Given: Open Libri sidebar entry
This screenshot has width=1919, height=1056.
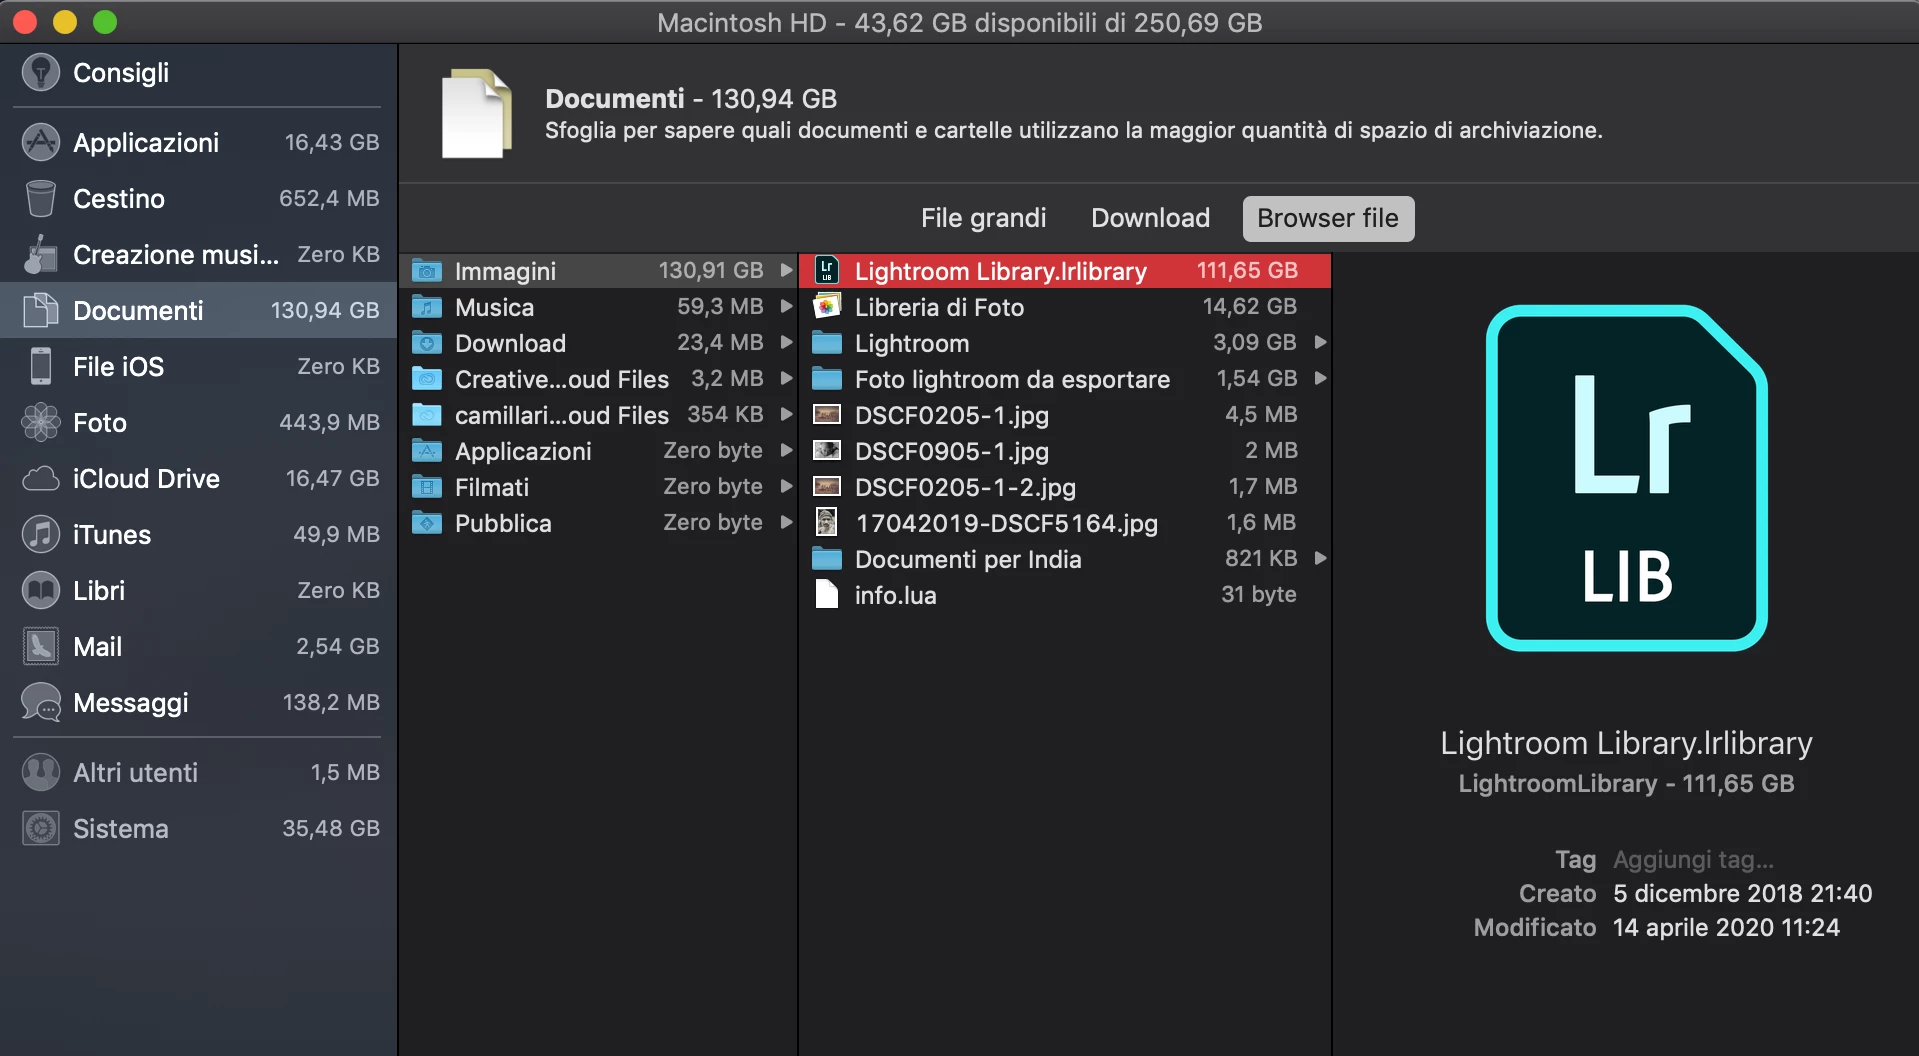Looking at the screenshot, I should (x=199, y=590).
